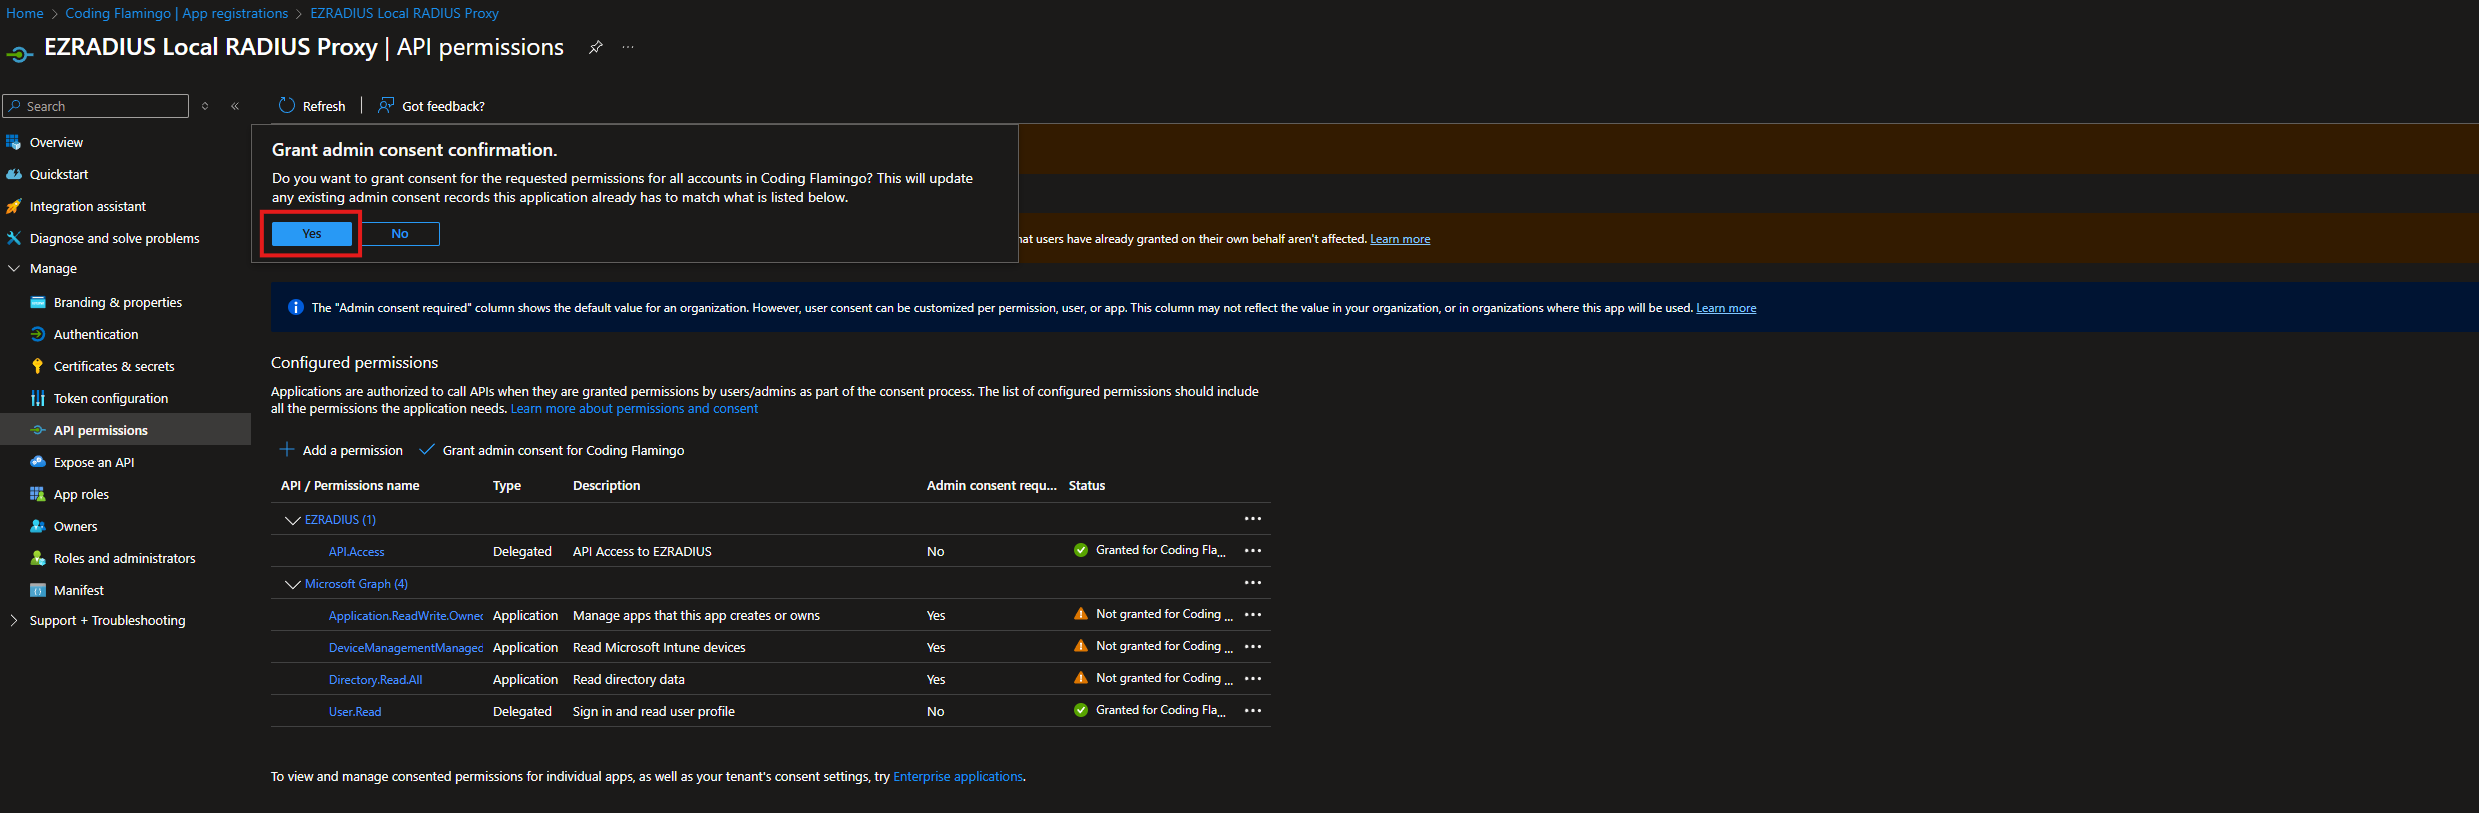Open the Application.ReadWrite.OwnedBy permission link

click(406, 615)
